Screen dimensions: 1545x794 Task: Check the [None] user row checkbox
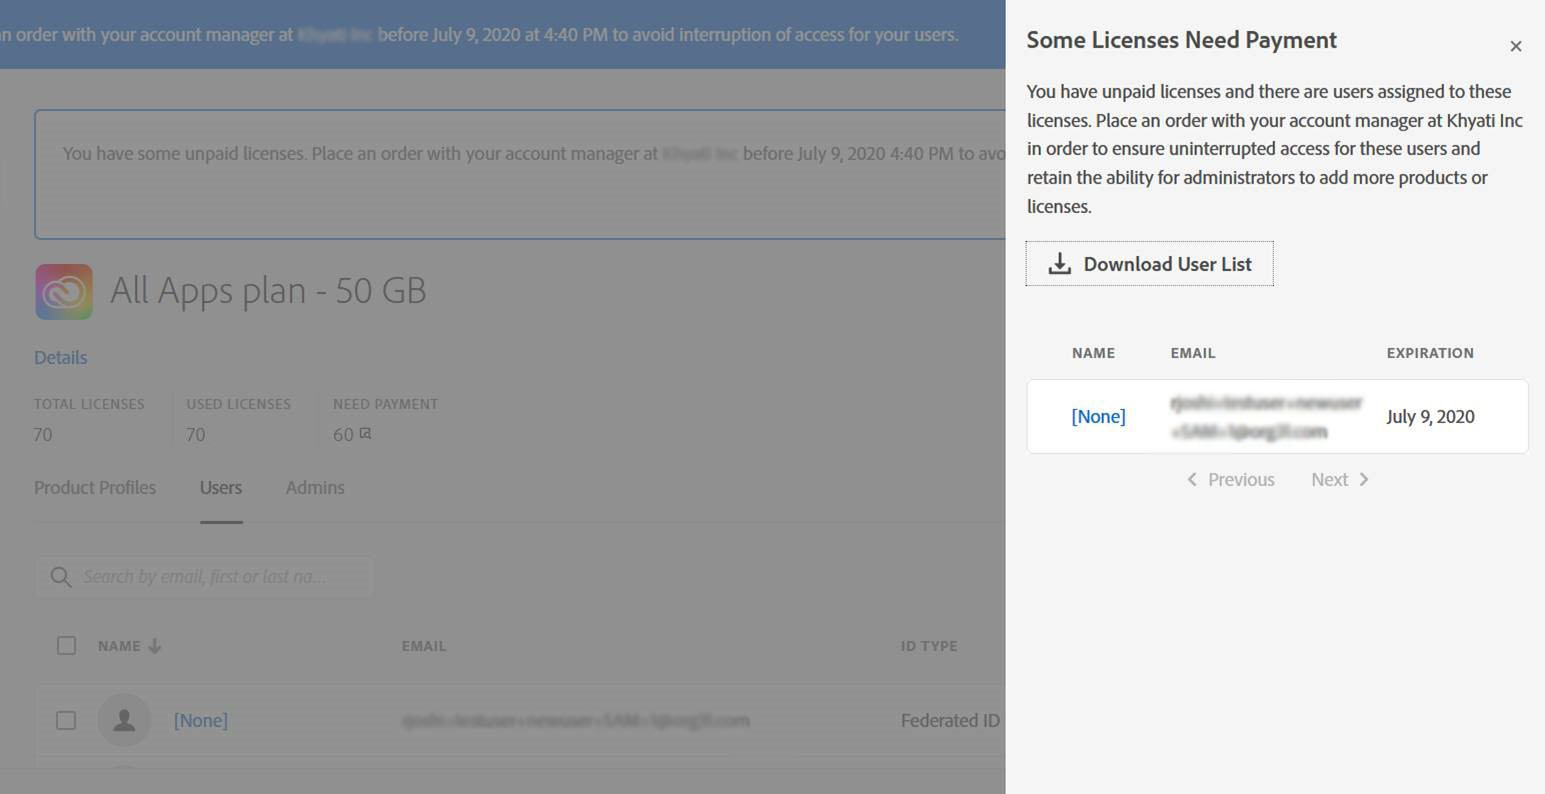(x=66, y=720)
